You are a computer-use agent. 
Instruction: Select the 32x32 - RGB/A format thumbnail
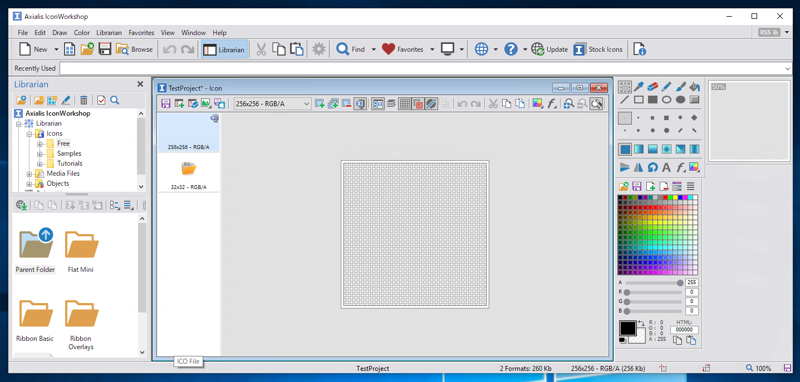188,173
